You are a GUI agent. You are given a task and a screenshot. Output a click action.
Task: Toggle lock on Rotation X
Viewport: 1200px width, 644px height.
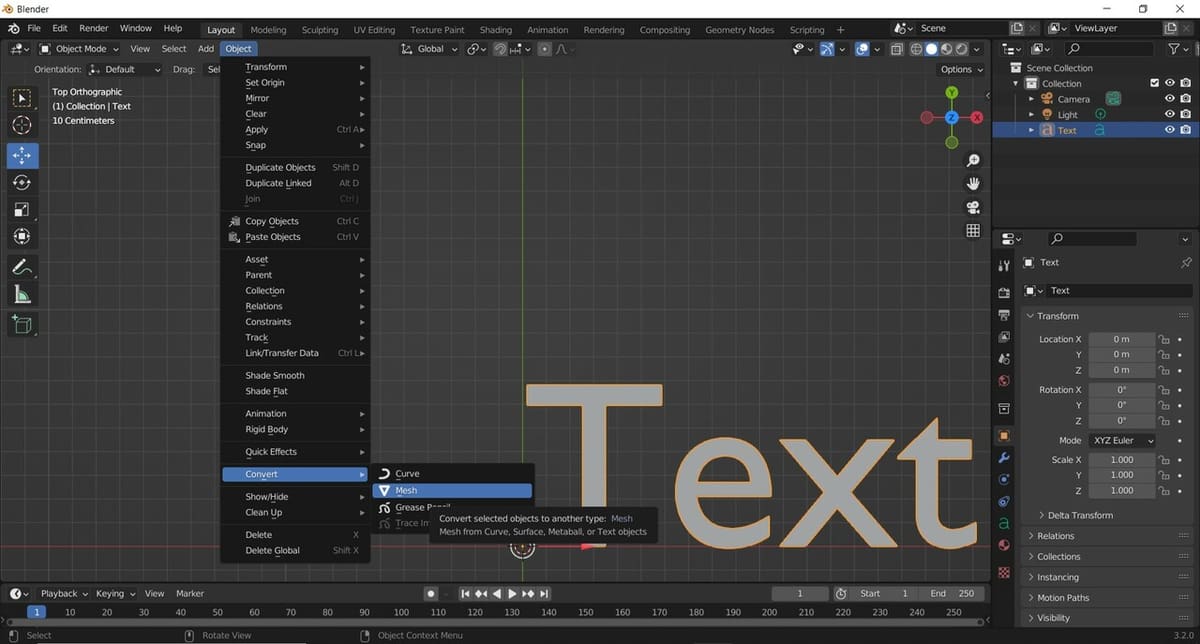(1163, 390)
